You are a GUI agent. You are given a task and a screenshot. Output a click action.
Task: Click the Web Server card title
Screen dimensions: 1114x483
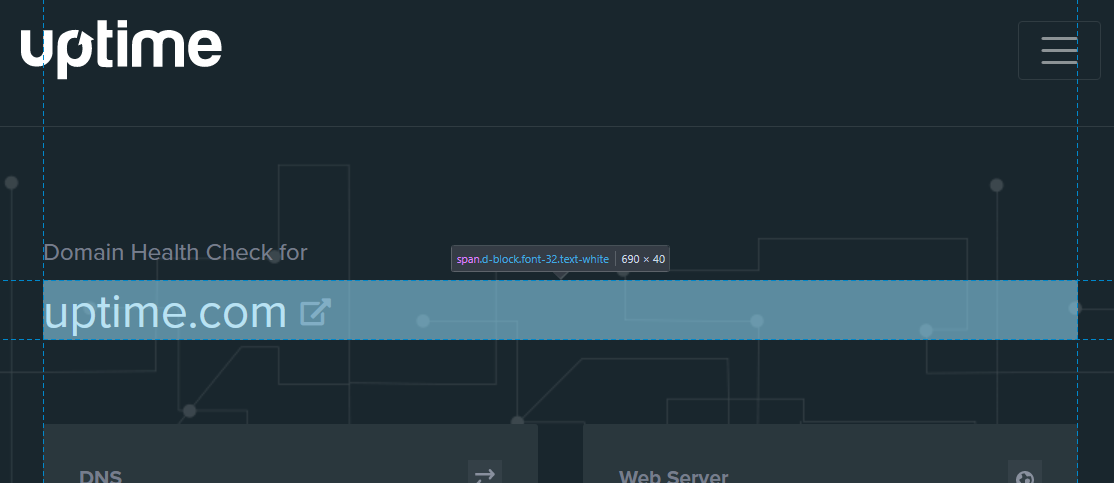click(674, 477)
